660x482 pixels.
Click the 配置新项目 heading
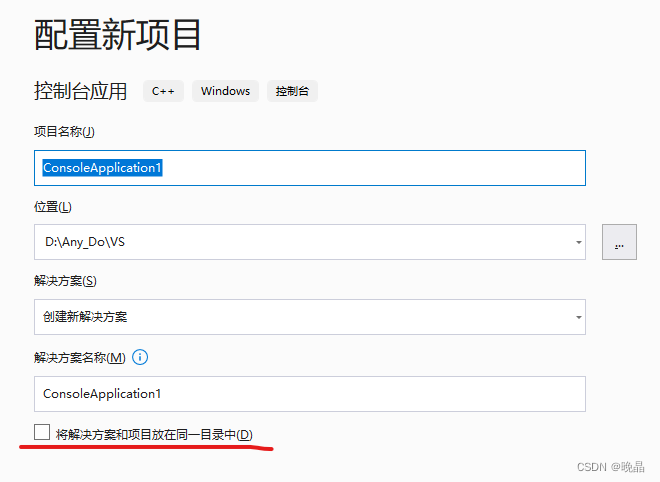tap(117, 35)
